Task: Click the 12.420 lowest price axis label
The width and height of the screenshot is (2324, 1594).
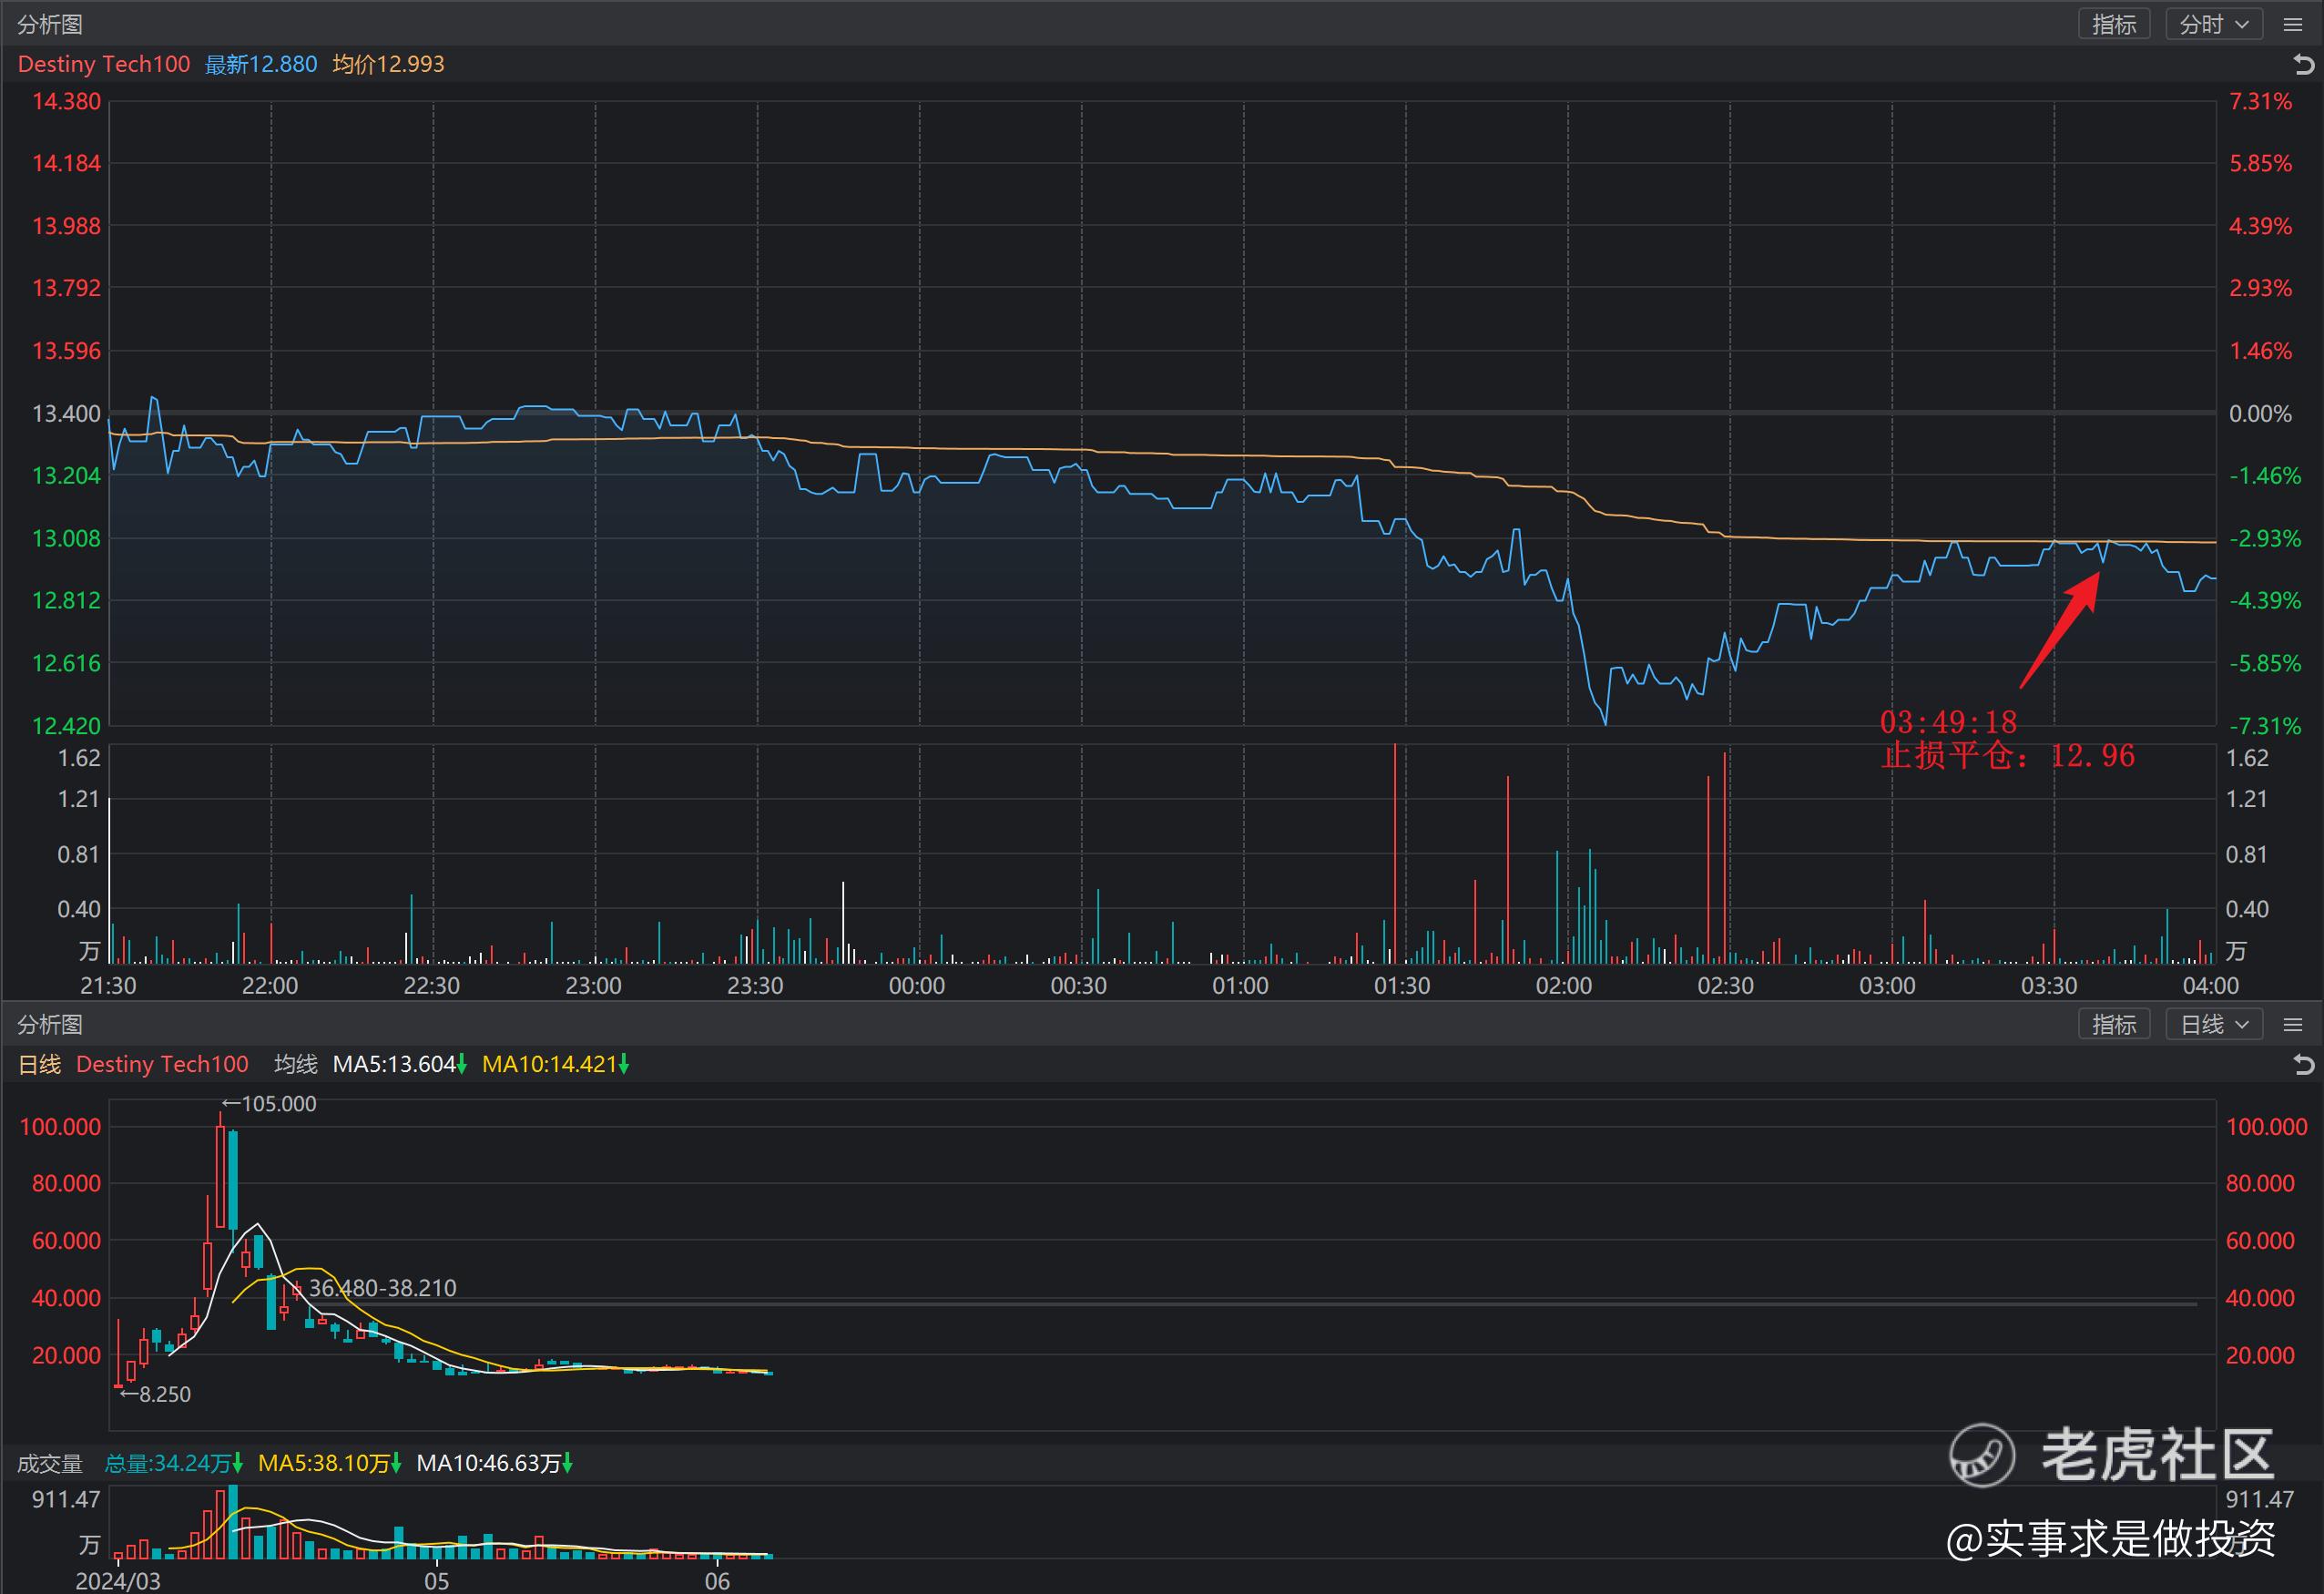Action: [x=67, y=725]
